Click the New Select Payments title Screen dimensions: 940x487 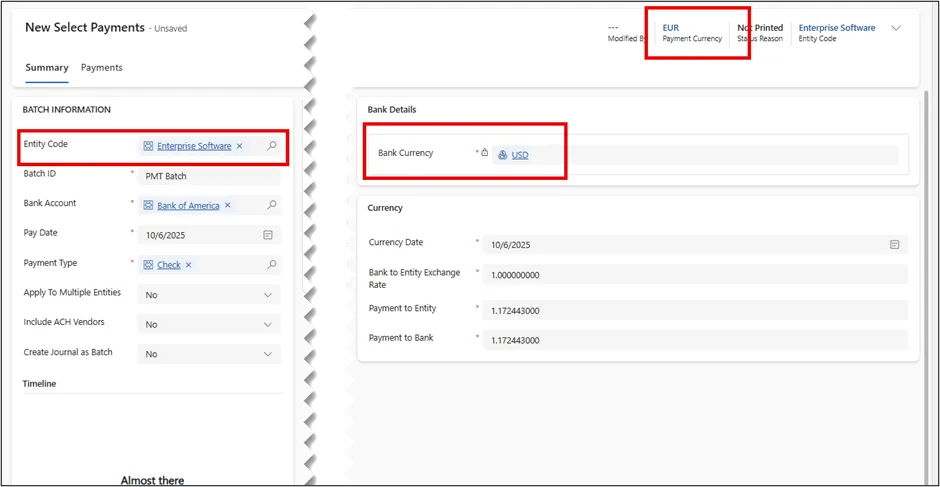click(85, 28)
